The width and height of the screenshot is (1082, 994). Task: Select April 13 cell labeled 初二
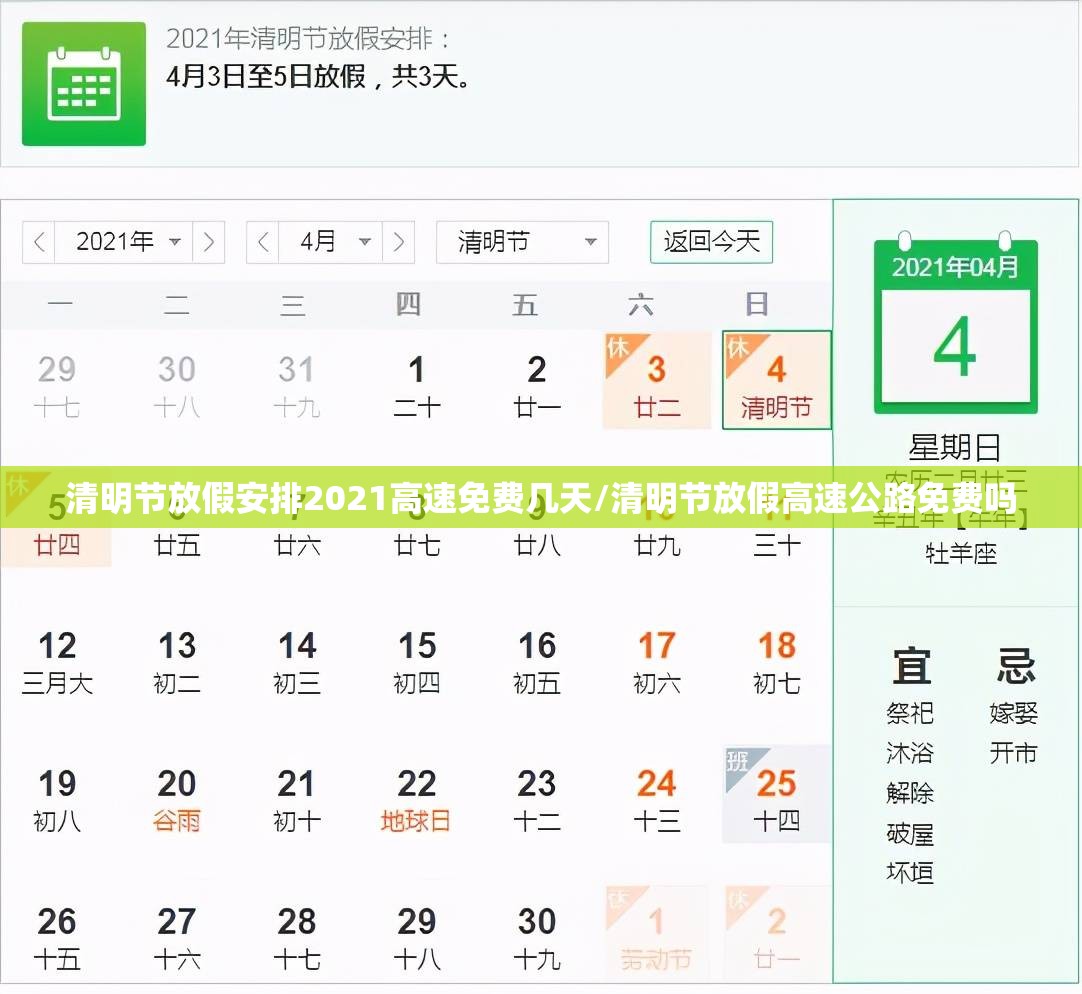(x=177, y=662)
